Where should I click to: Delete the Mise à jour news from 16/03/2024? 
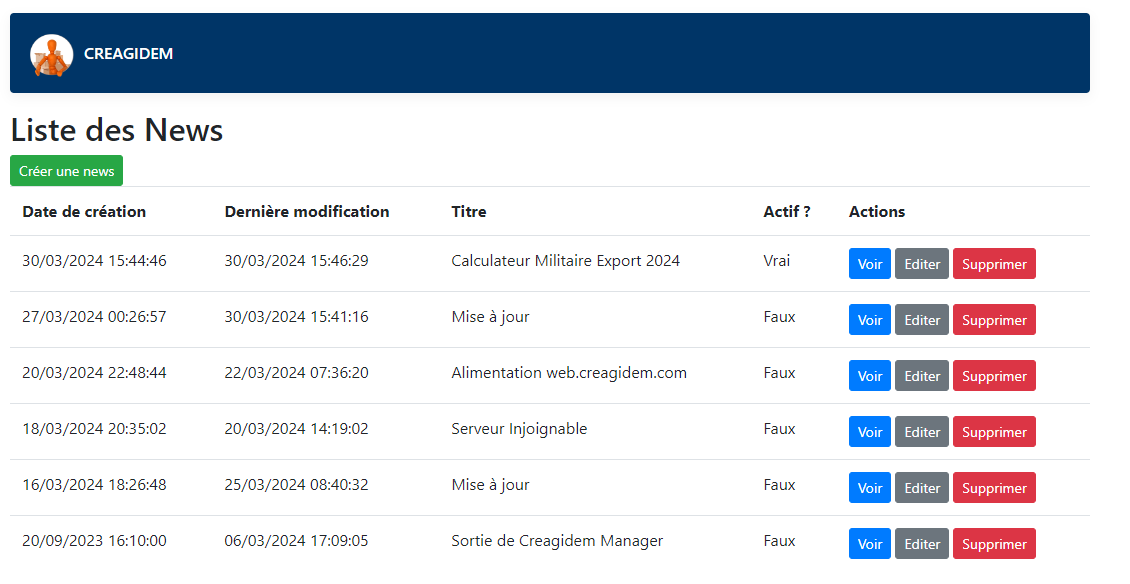coord(993,488)
